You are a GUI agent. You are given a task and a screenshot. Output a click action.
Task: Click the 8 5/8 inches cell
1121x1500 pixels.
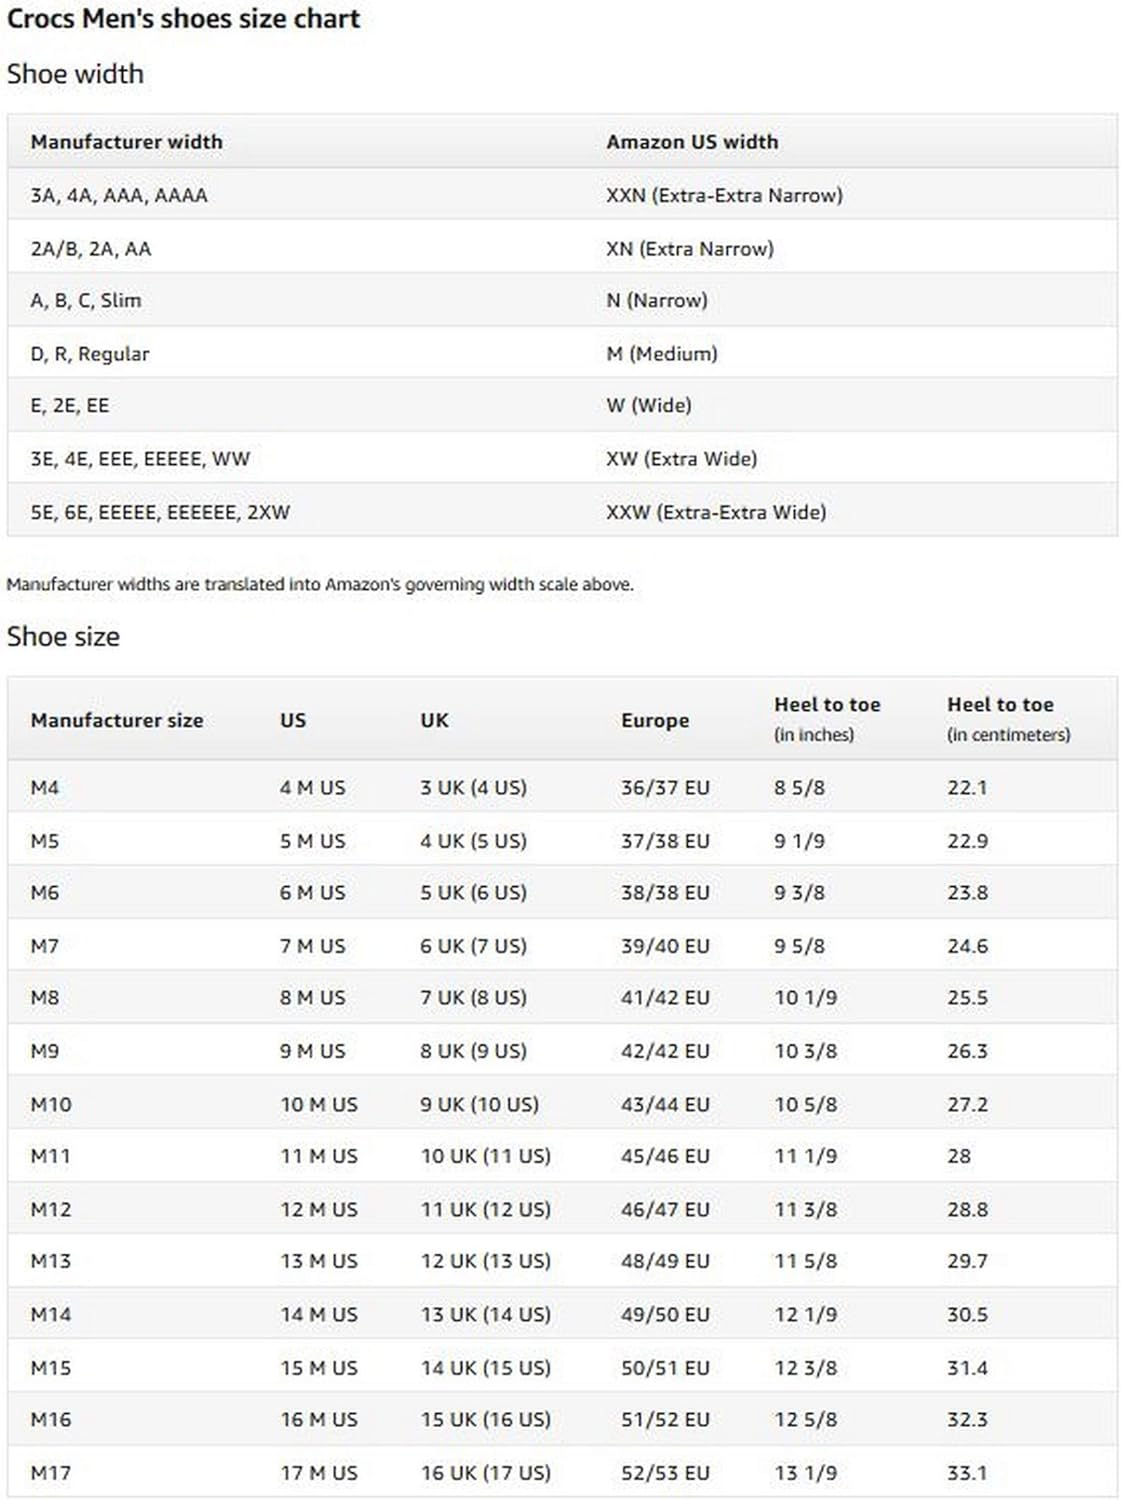[799, 787]
